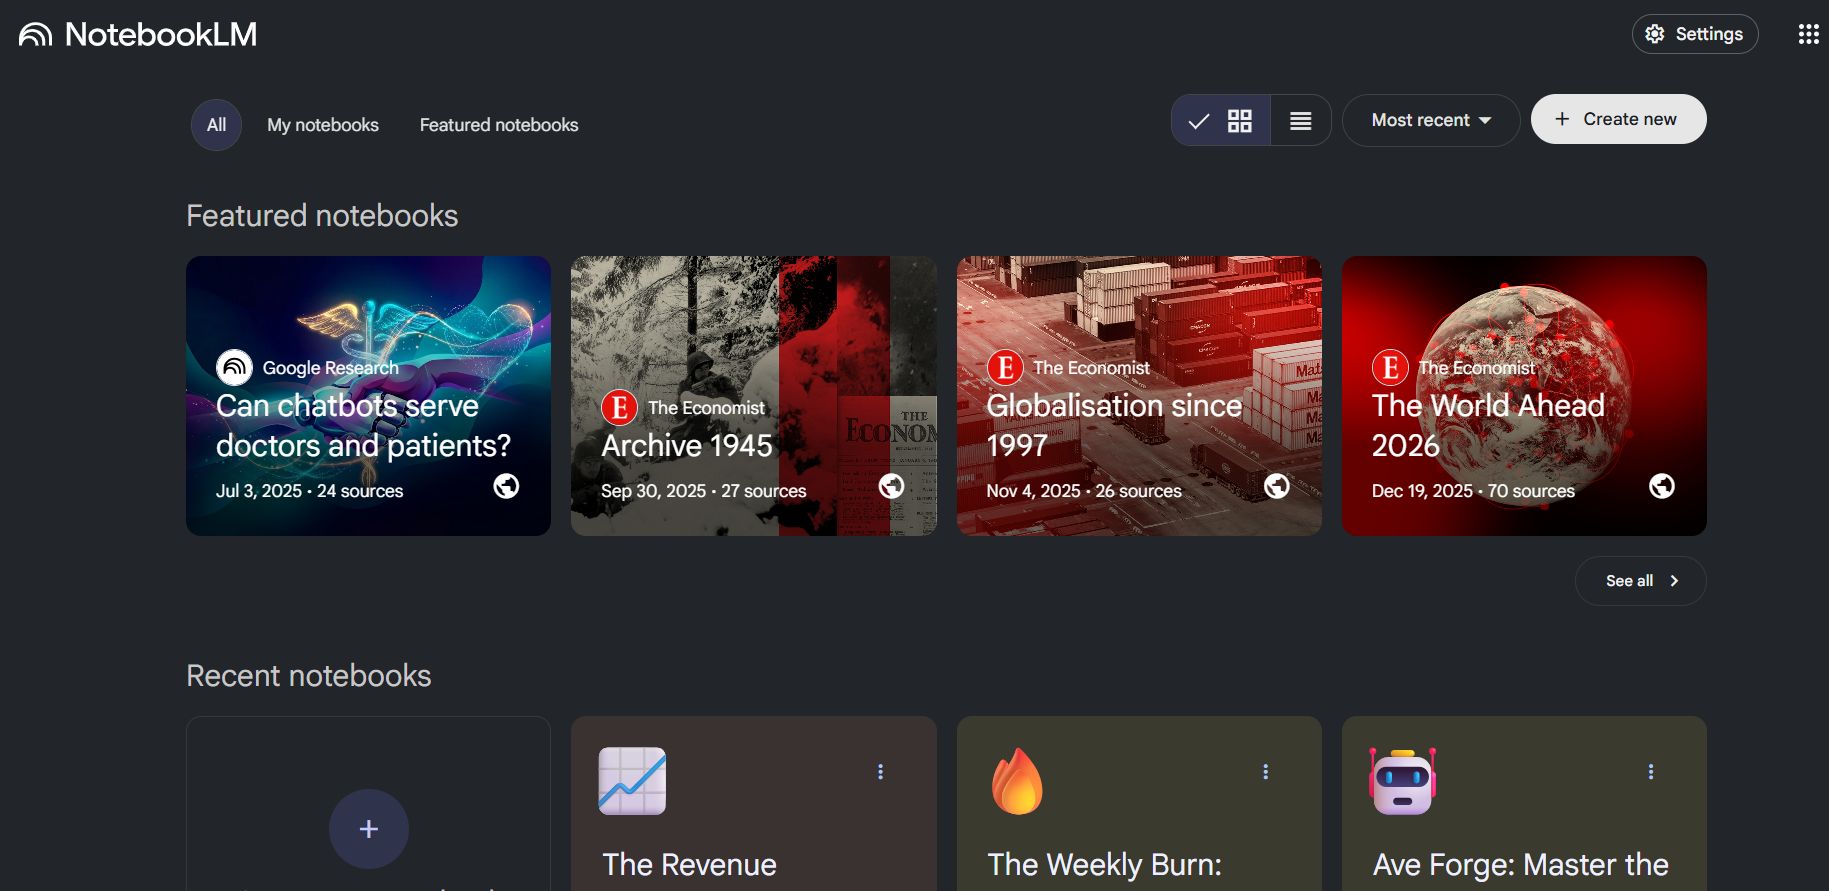Click The Economist logo on World Ahead card
Screen dimensions: 1829x891
point(1390,367)
